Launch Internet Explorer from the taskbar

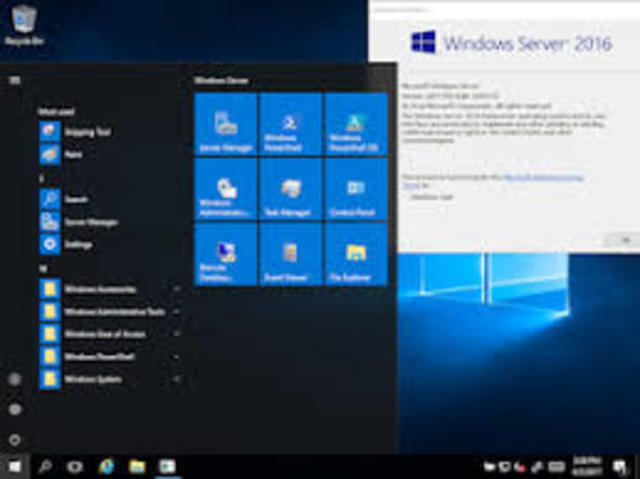pyautogui.click(x=106, y=466)
